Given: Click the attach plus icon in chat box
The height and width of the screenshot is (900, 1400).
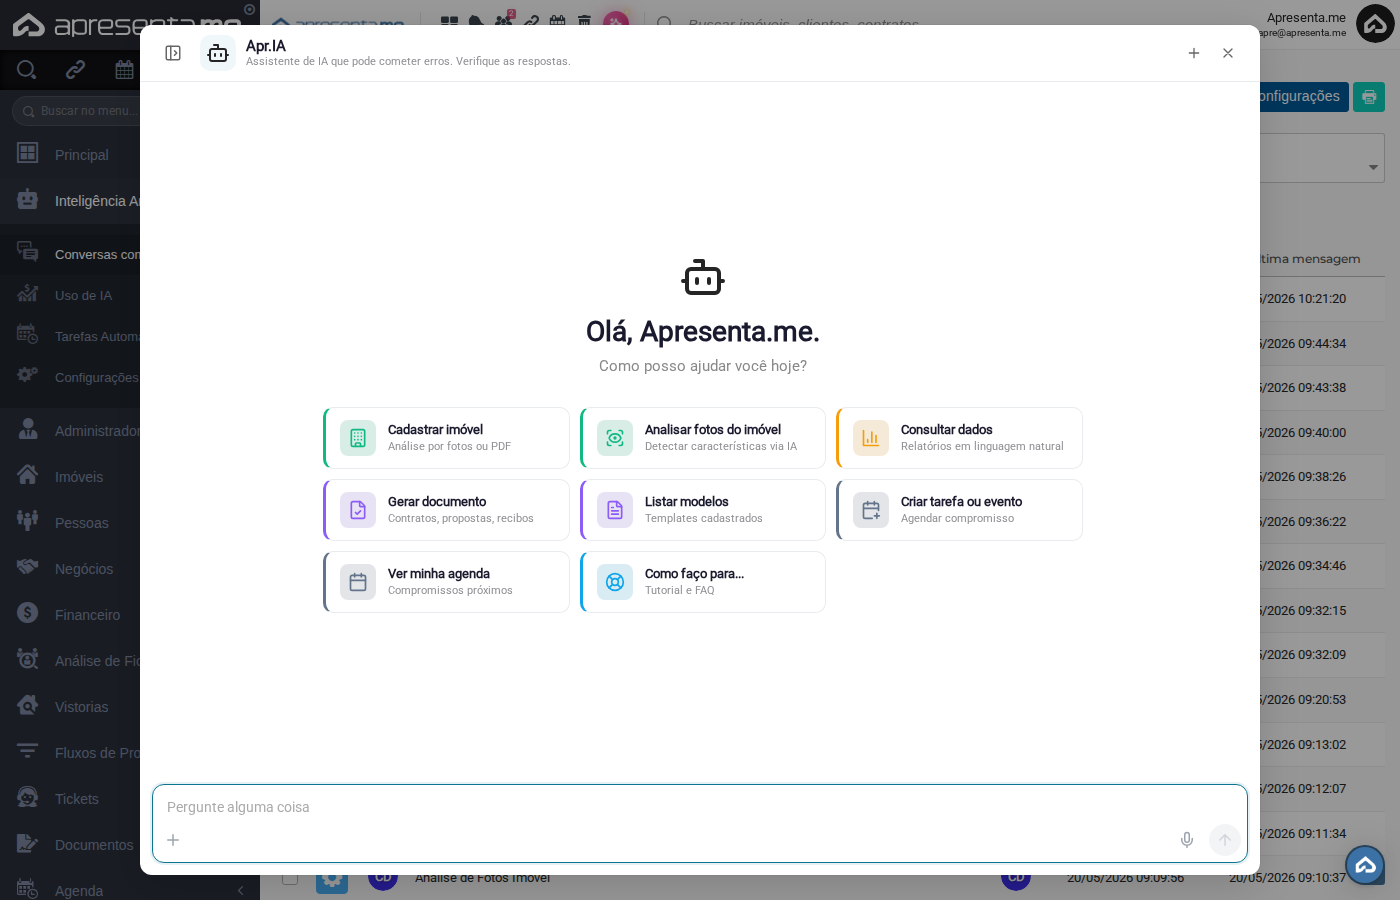Looking at the screenshot, I should click(173, 840).
